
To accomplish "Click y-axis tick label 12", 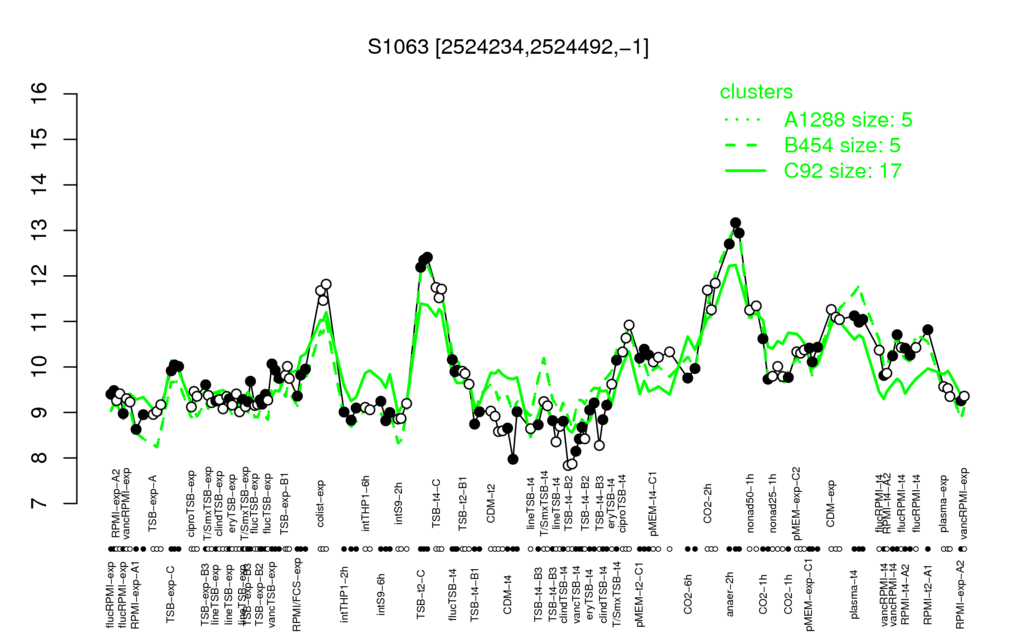I will (x=40, y=276).
